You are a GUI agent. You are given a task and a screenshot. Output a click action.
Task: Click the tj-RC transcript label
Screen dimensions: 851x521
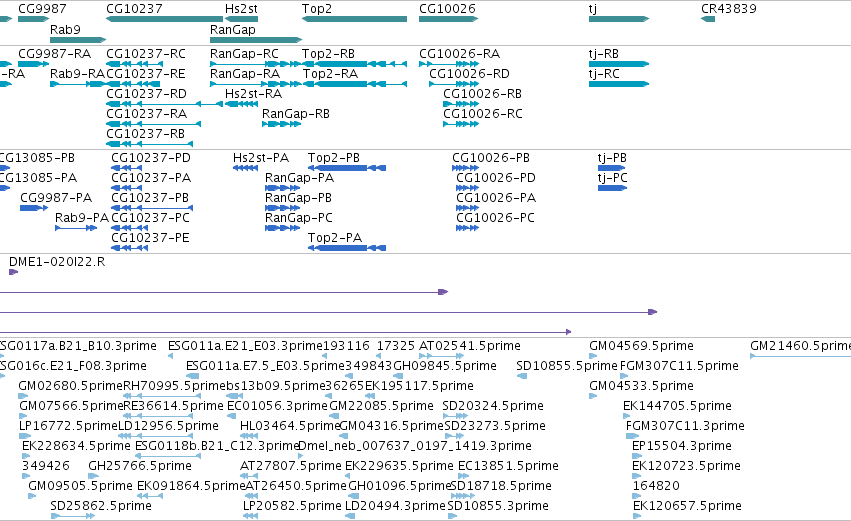pyautogui.click(x=604, y=74)
